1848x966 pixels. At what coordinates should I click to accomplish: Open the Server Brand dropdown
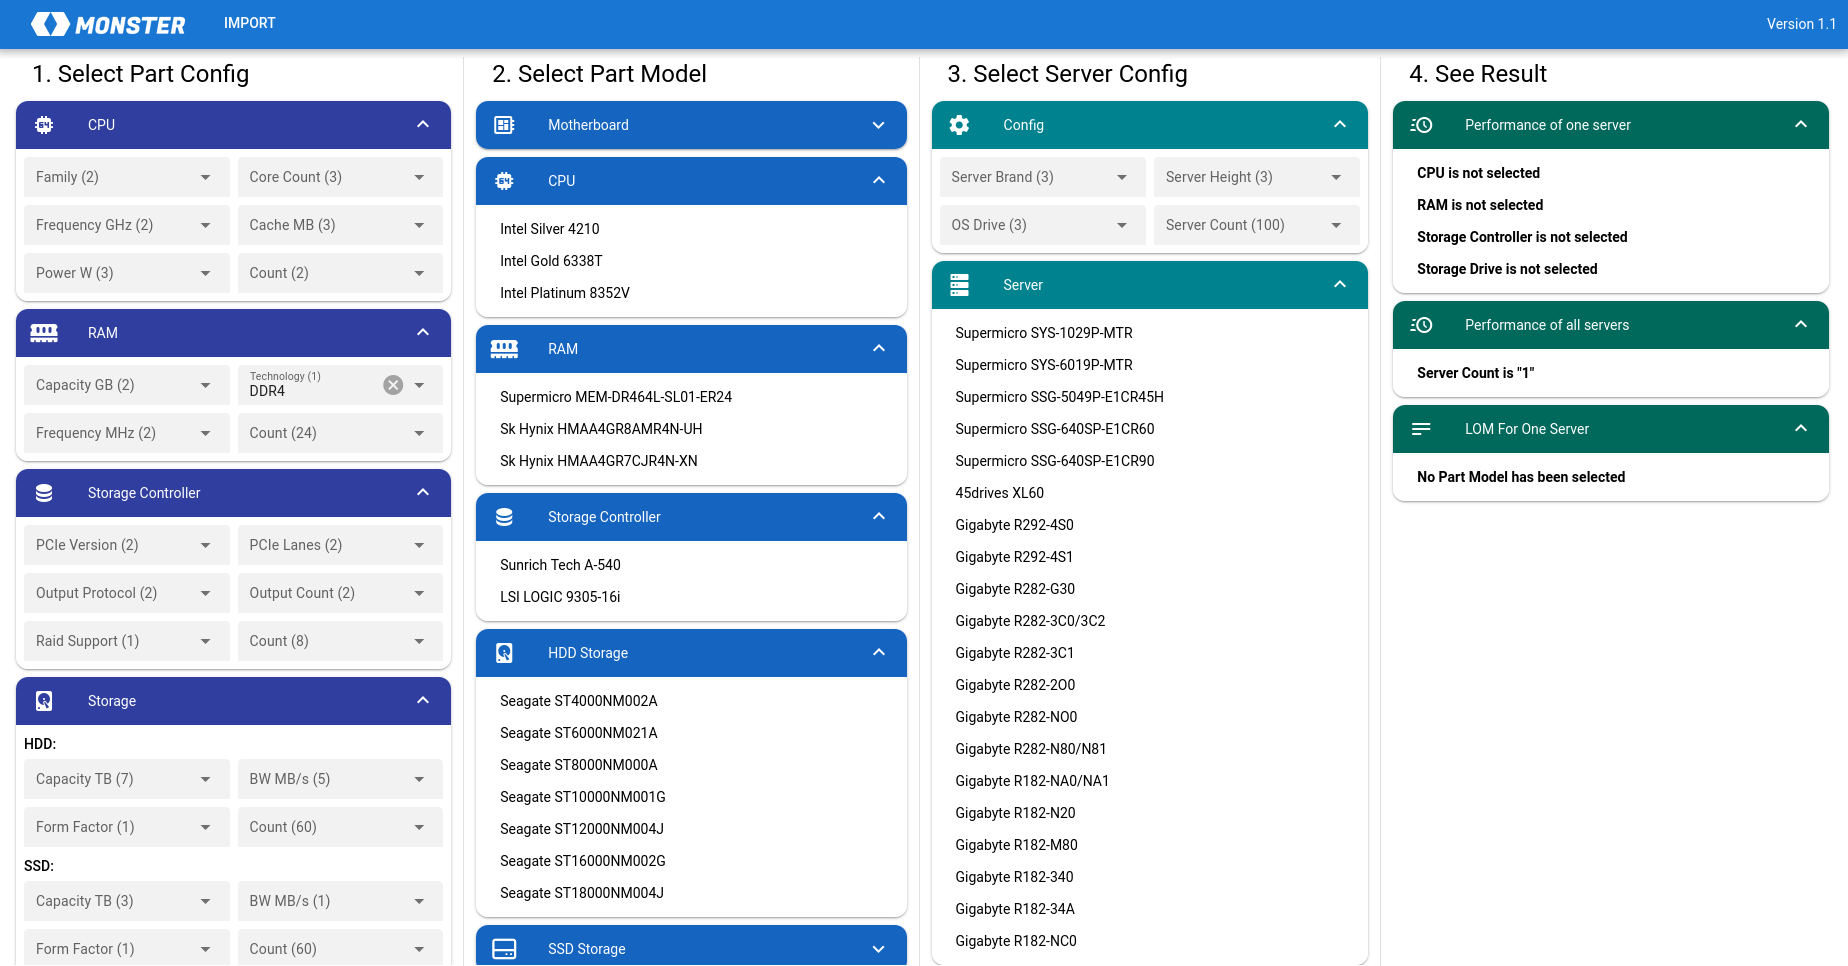(x=1040, y=177)
